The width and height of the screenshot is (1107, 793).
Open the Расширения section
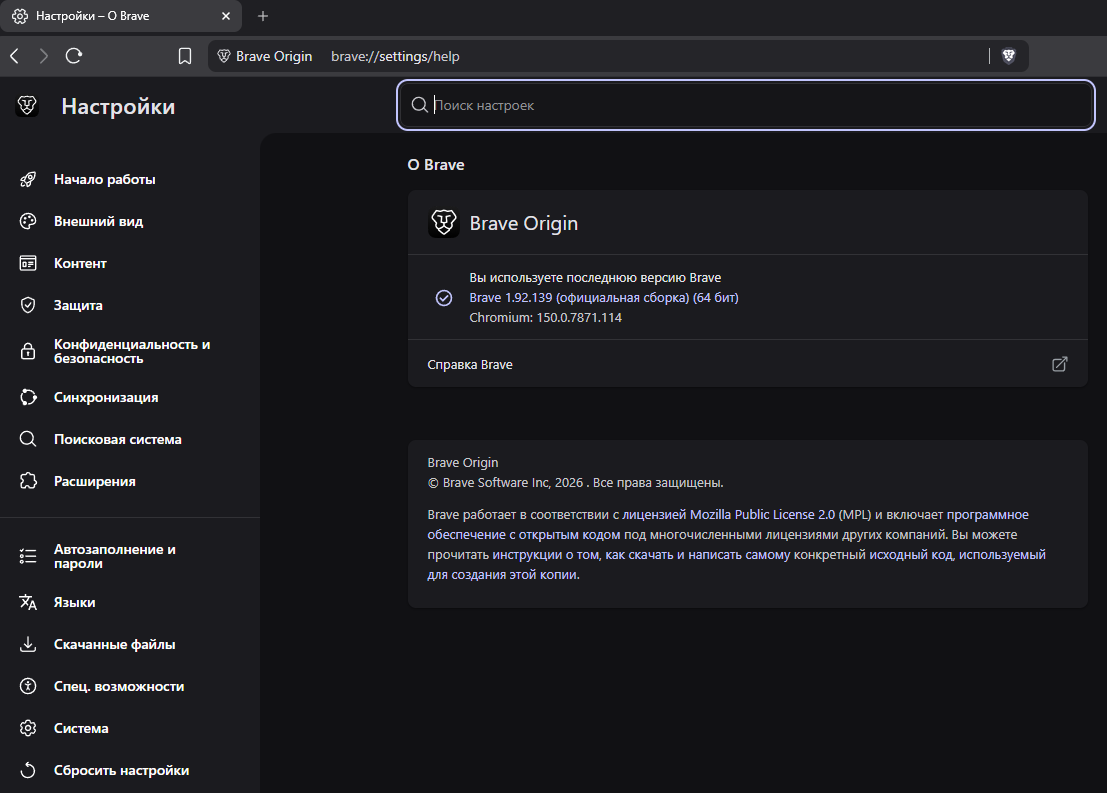coord(95,481)
